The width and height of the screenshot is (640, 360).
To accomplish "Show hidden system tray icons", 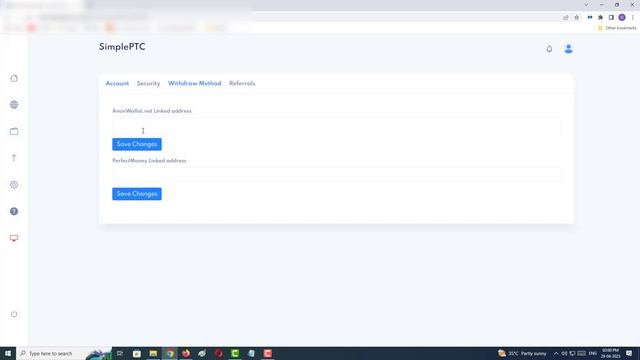I will (x=556, y=353).
